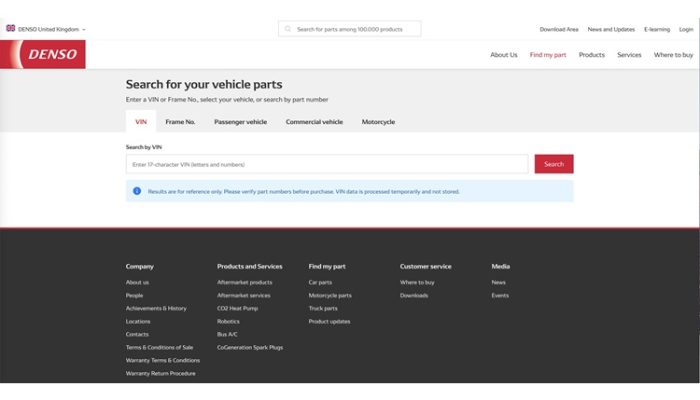Click the Find my part footer heading
The width and height of the screenshot is (700, 400).
tap(327, 266)
